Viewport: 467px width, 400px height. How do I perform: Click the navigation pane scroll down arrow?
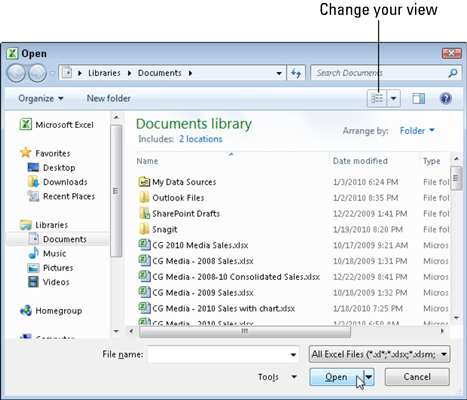coord(116,331)
